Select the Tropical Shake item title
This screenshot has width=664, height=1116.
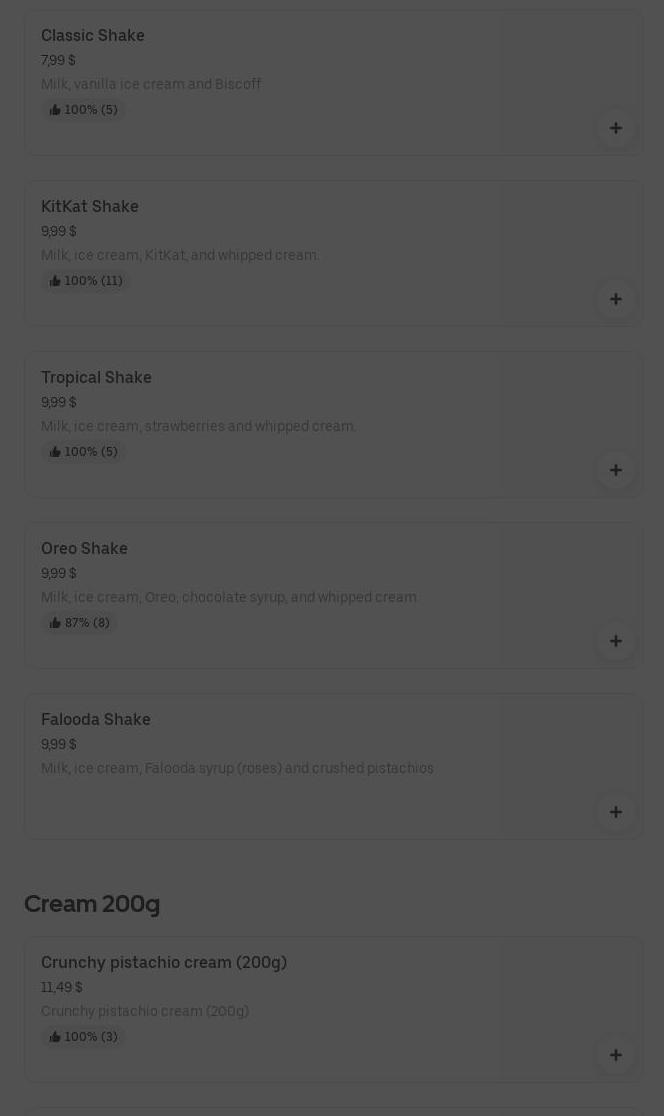(x=96, y=377)
